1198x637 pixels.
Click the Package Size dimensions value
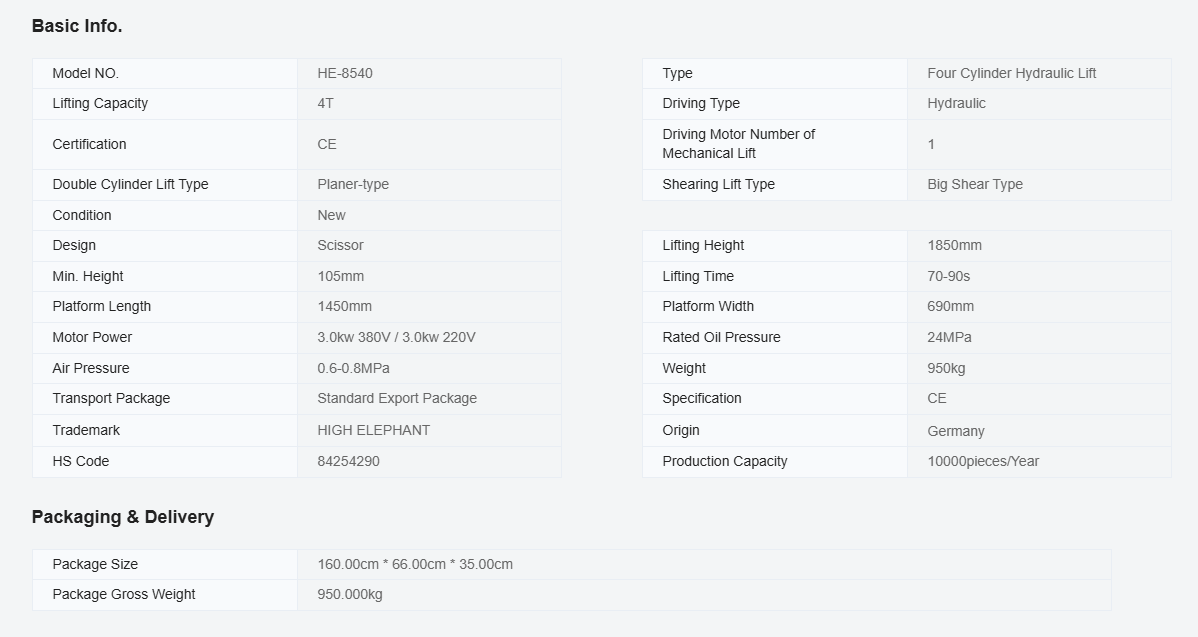click(415, 564)
